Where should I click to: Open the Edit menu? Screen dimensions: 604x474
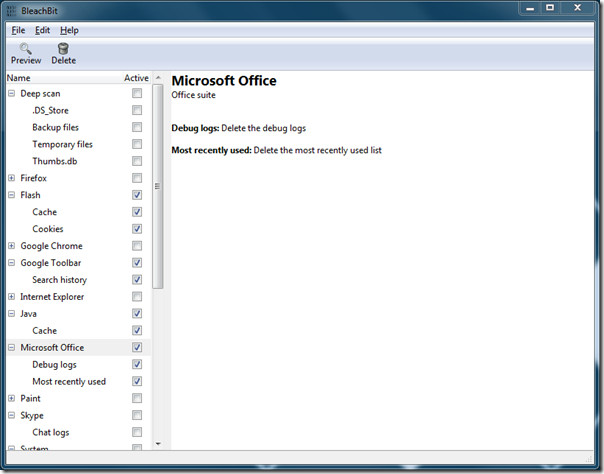(x=42, y=30)
